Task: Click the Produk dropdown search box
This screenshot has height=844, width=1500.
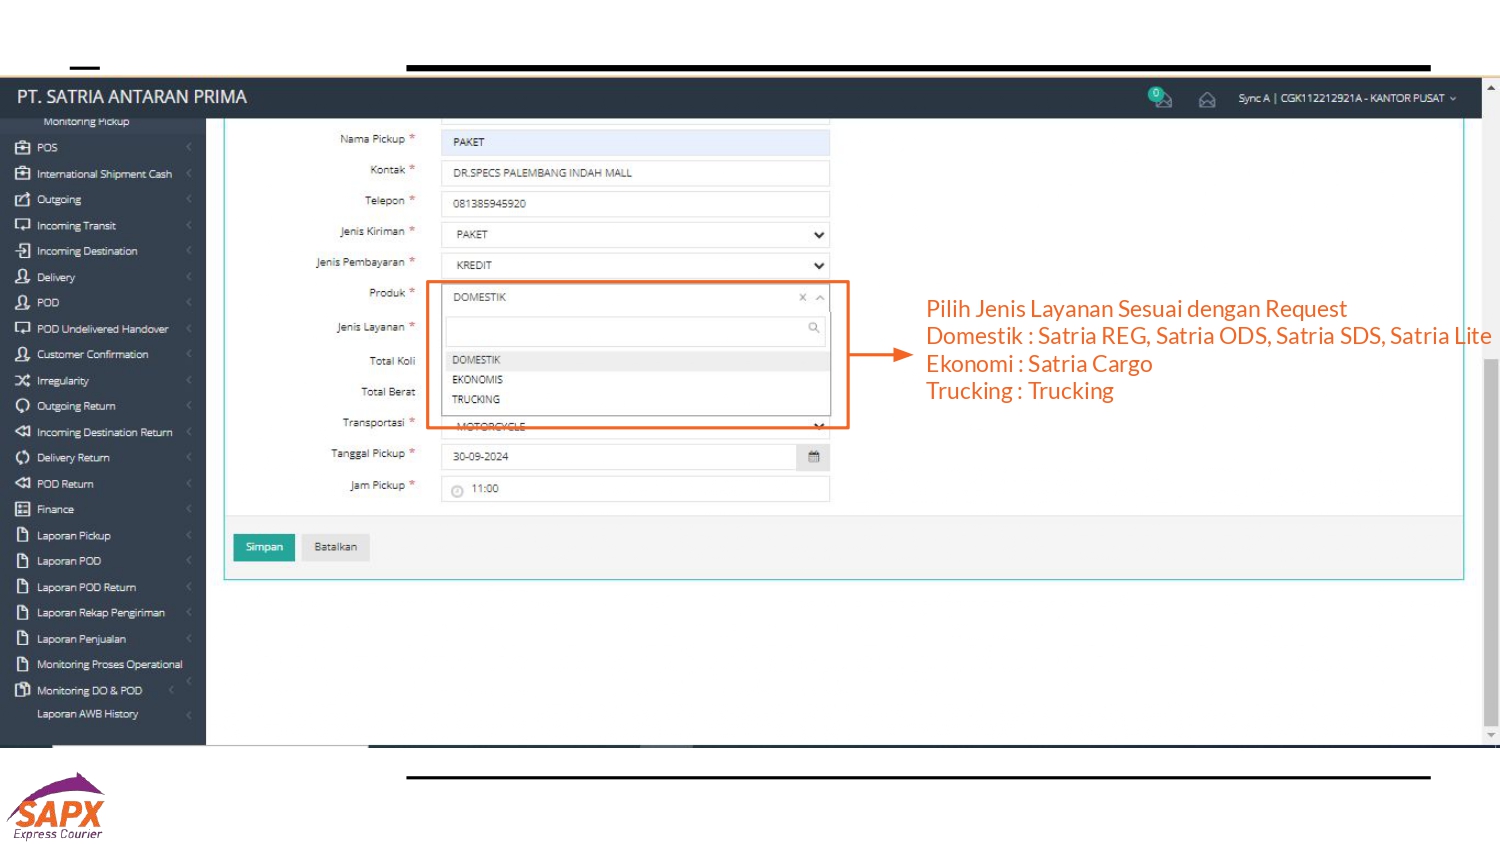Action: coord(635,331)
